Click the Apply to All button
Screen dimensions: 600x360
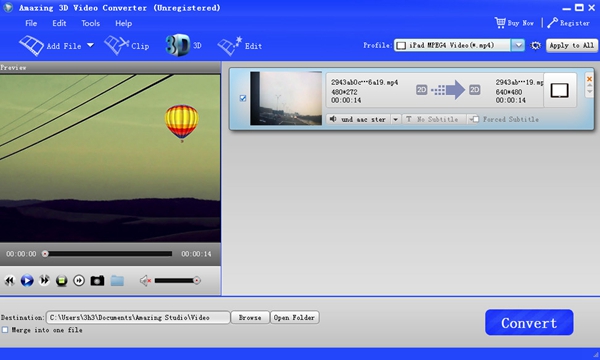pyautogui.click(x=572, y=46)
